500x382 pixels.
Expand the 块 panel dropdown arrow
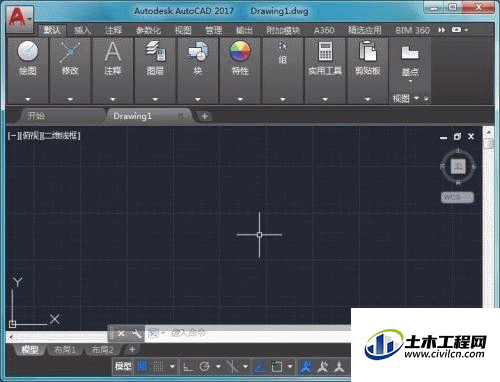(x=198, y=99)
